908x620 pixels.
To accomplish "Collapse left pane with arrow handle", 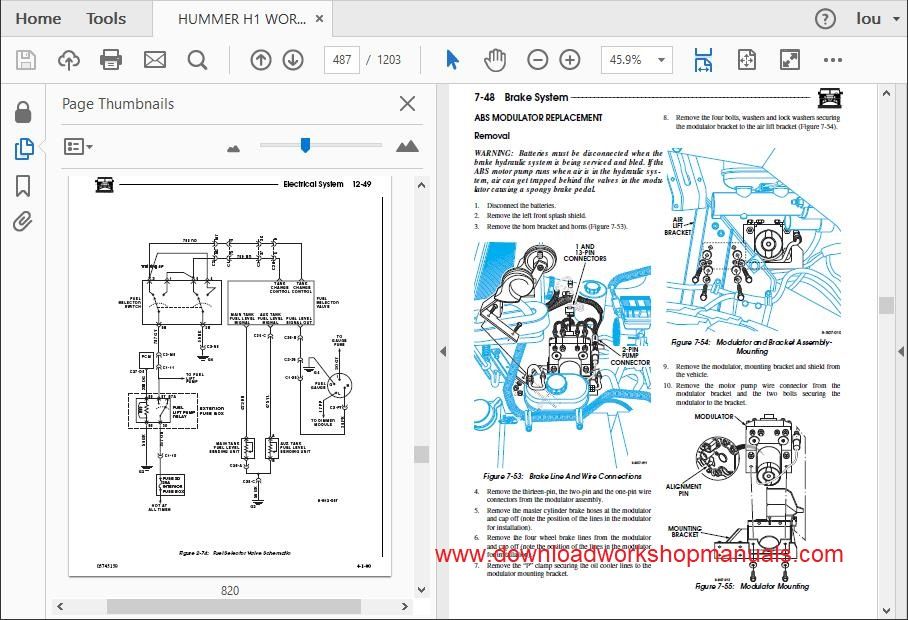I will coord(443,351).
